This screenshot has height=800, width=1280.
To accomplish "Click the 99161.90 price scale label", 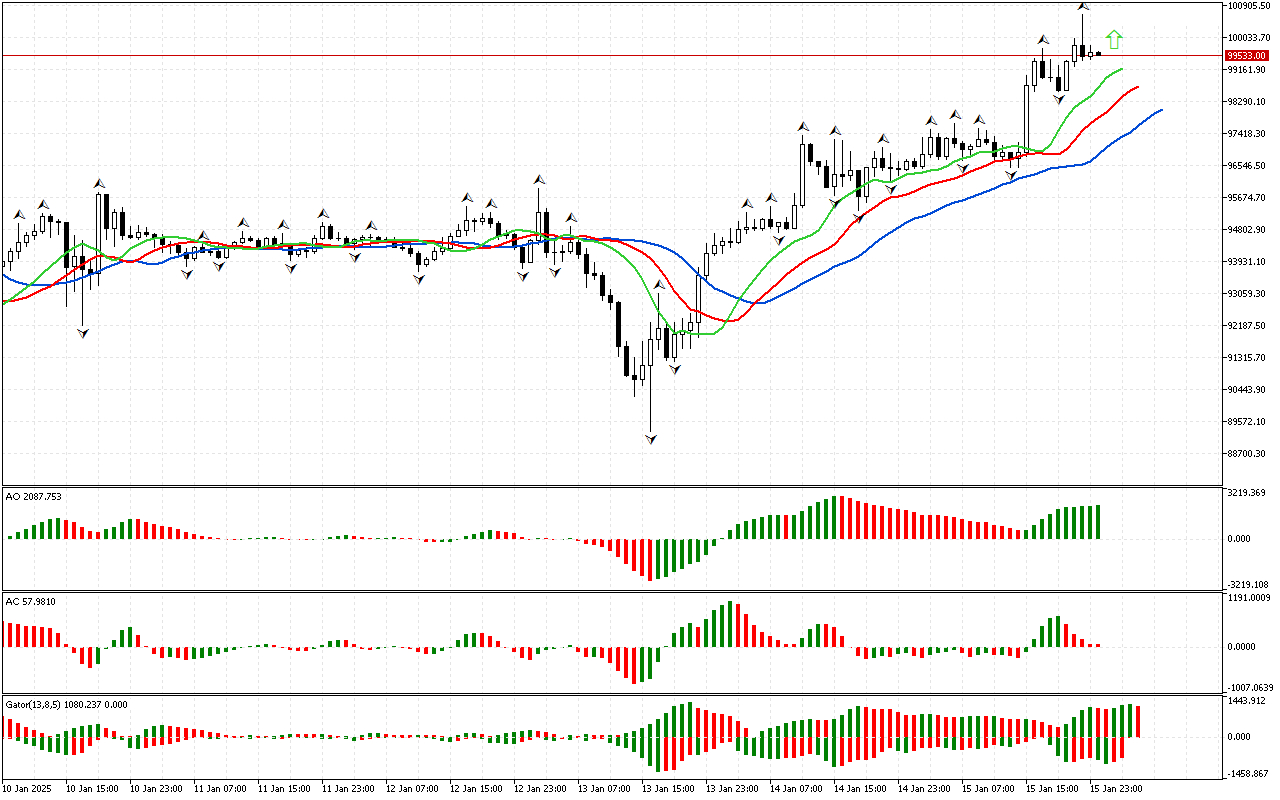I will point(1247,70).
